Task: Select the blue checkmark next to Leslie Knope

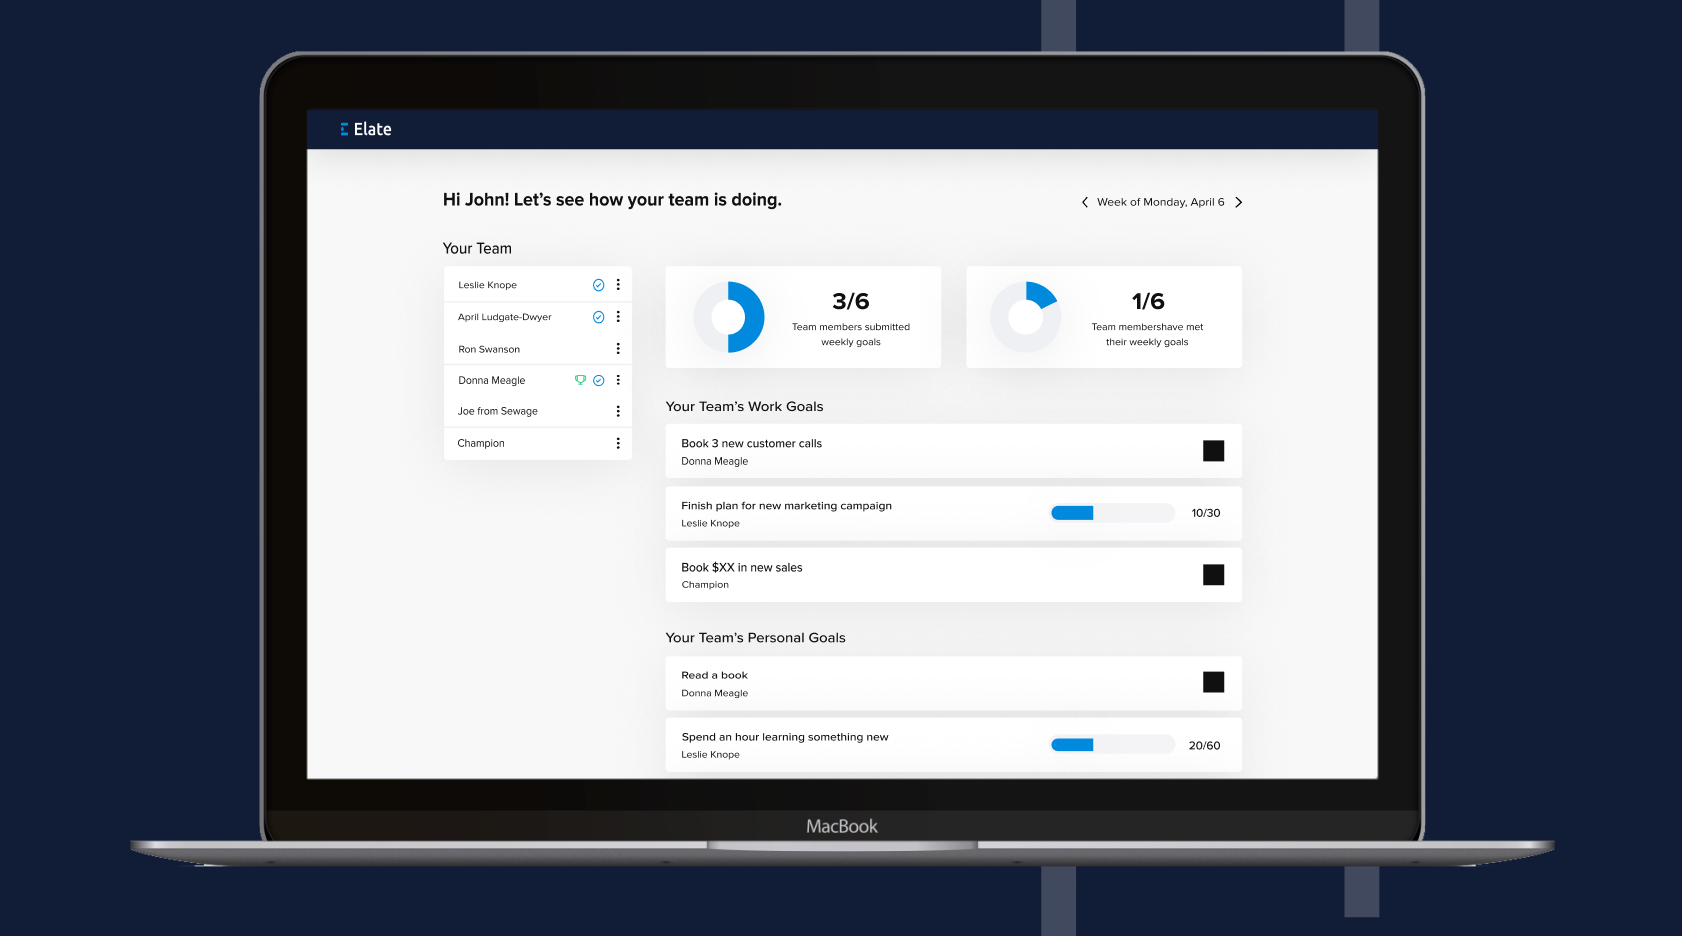Action: click(x=599, y=284)
